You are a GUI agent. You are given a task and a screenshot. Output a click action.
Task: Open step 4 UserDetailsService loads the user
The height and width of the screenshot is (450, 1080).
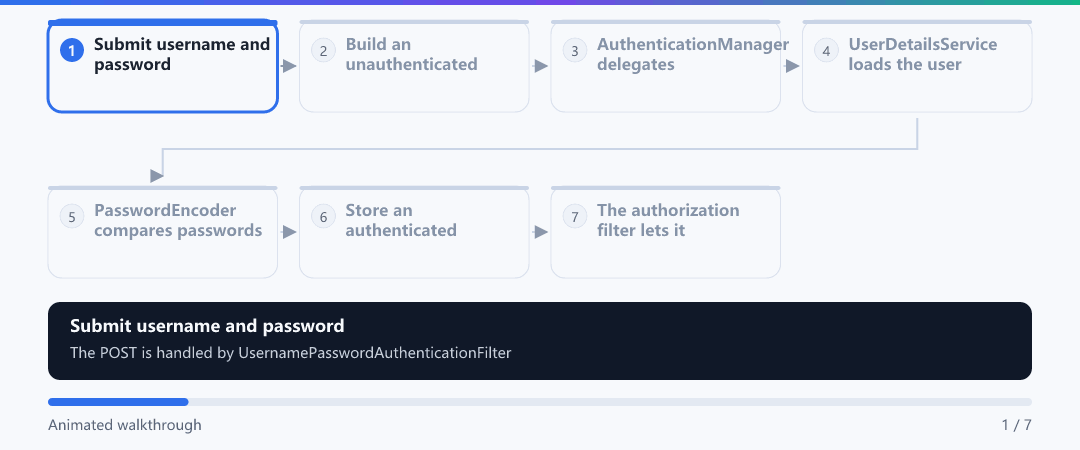(x=917, y=66)
